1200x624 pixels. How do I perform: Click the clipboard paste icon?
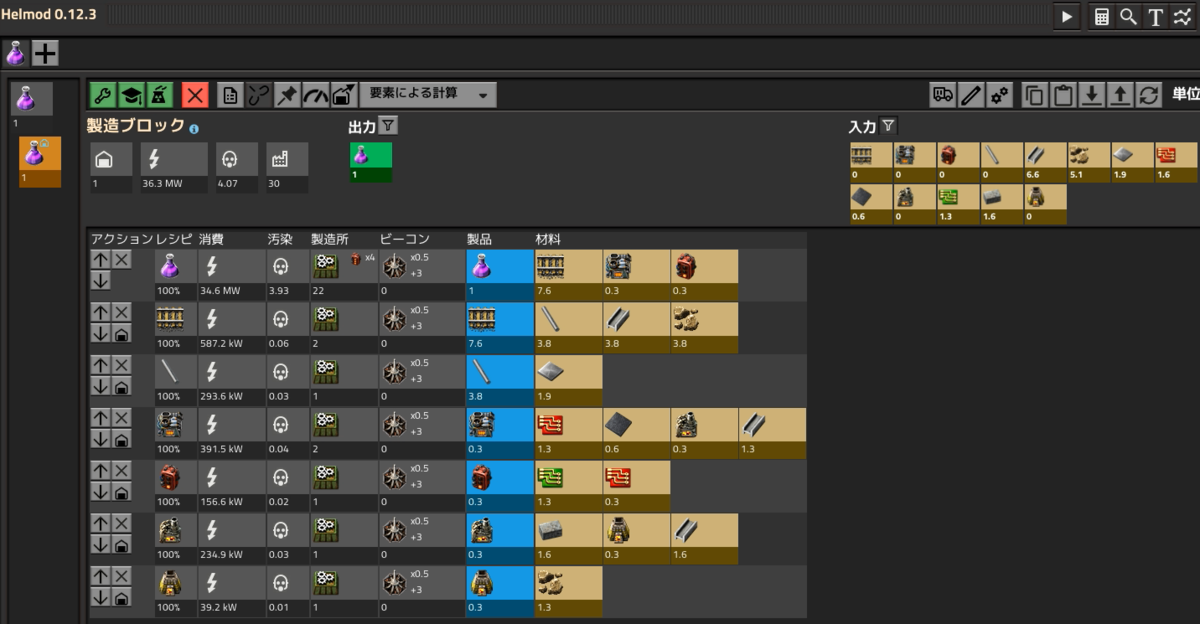click(1063, 95)
